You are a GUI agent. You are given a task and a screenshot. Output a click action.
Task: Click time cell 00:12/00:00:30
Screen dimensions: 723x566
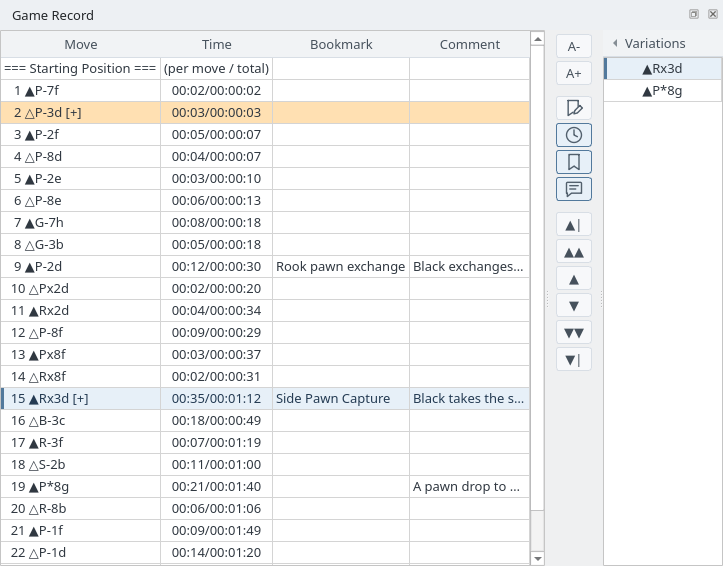[x=216, y=266]
